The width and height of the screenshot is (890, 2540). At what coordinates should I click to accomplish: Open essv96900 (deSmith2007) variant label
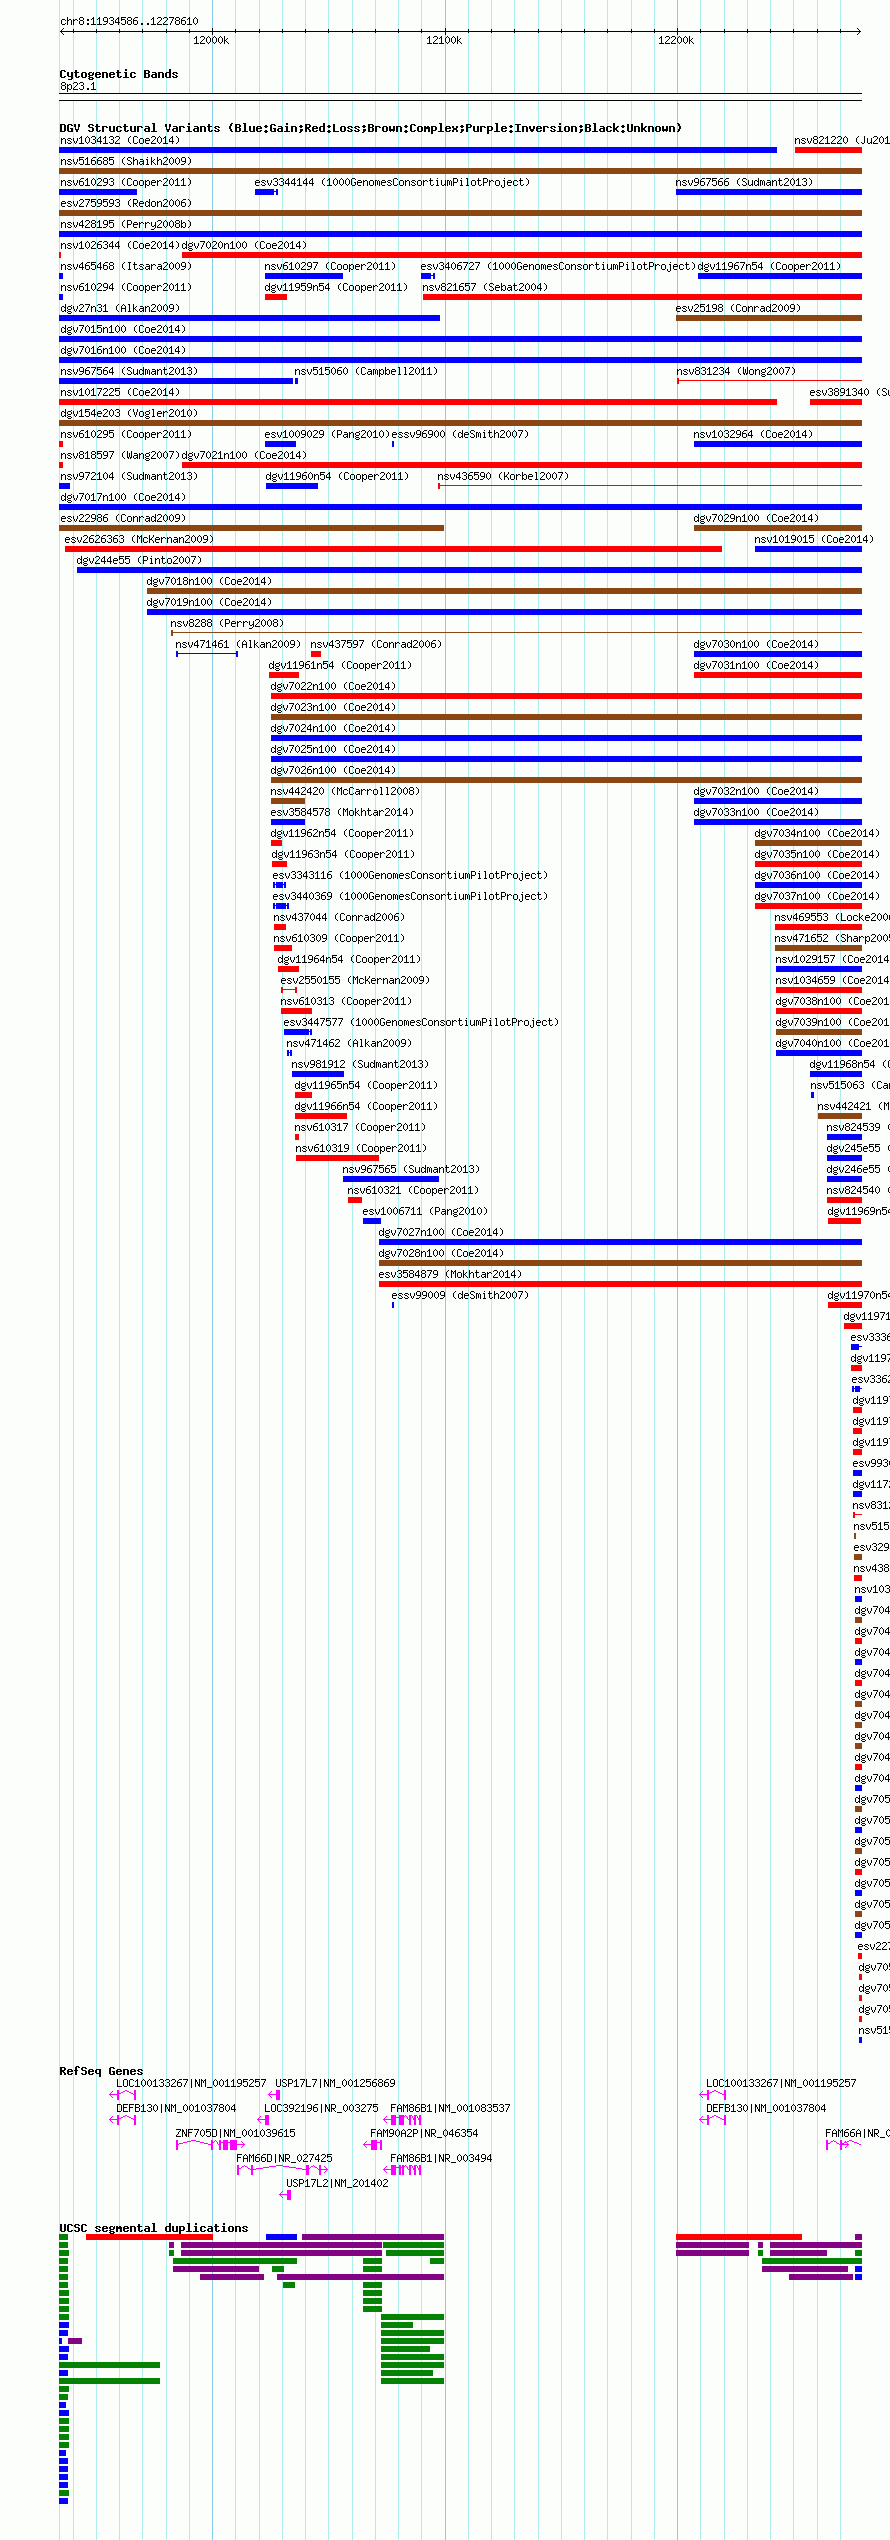pos(460,434)
